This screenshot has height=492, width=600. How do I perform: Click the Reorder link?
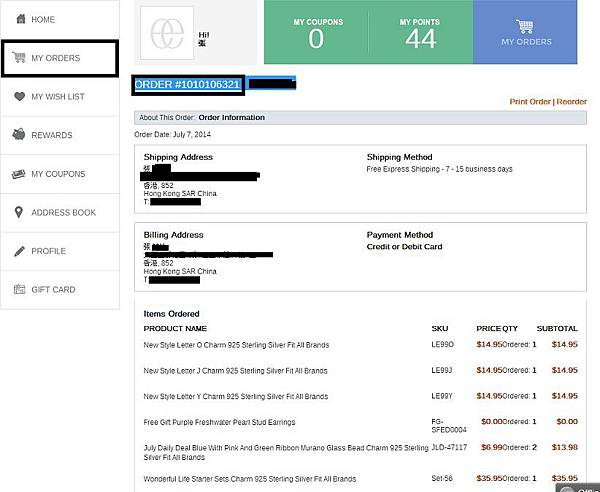[571, 102]
